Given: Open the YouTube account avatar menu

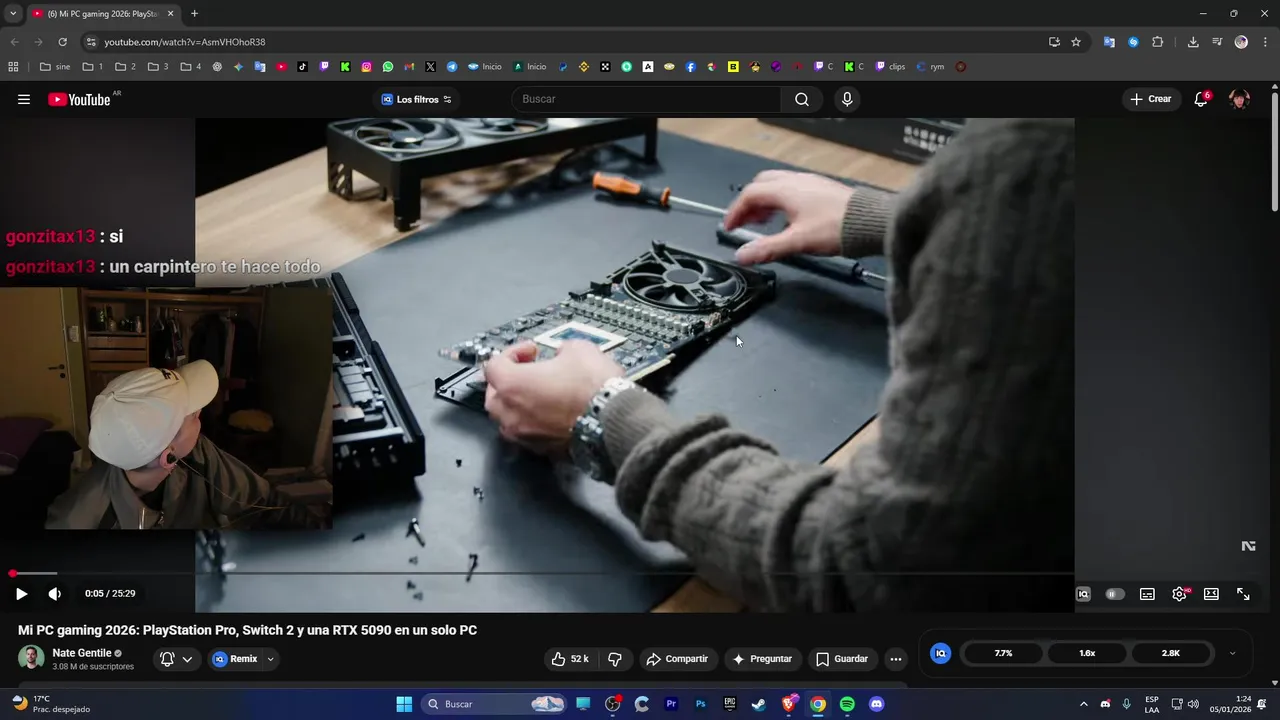Looking at the screenshot, I should tap(1239, 99).
